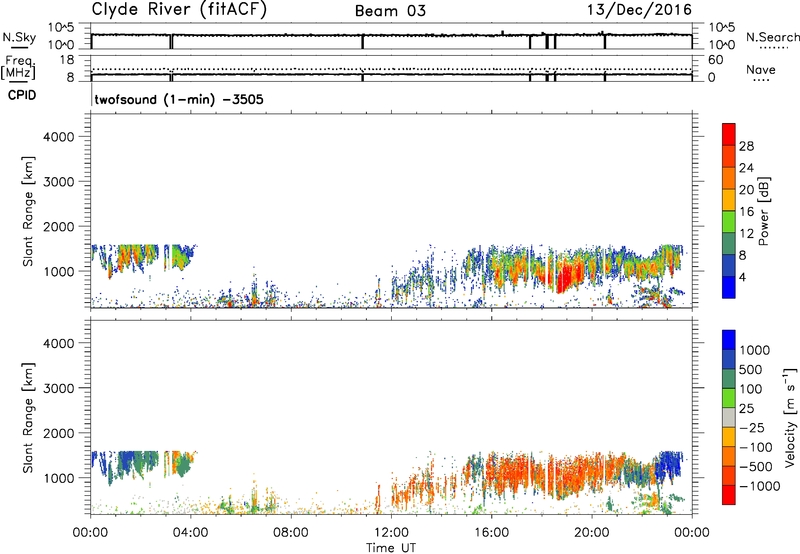Click the "-500" label on Velocity colorbar
The height and width of the screenshot is (554, 800).
click(x=754, y=467)
